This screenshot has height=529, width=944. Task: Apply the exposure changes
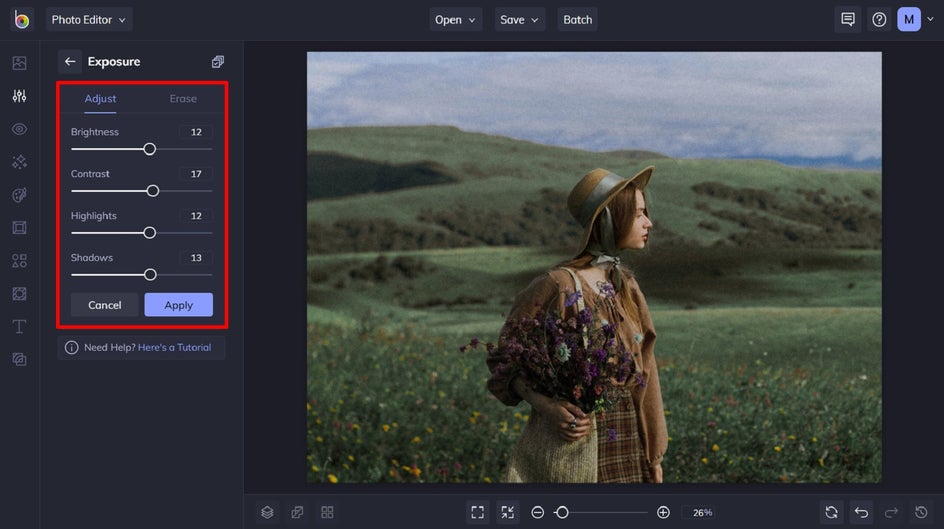click(179, 305)
